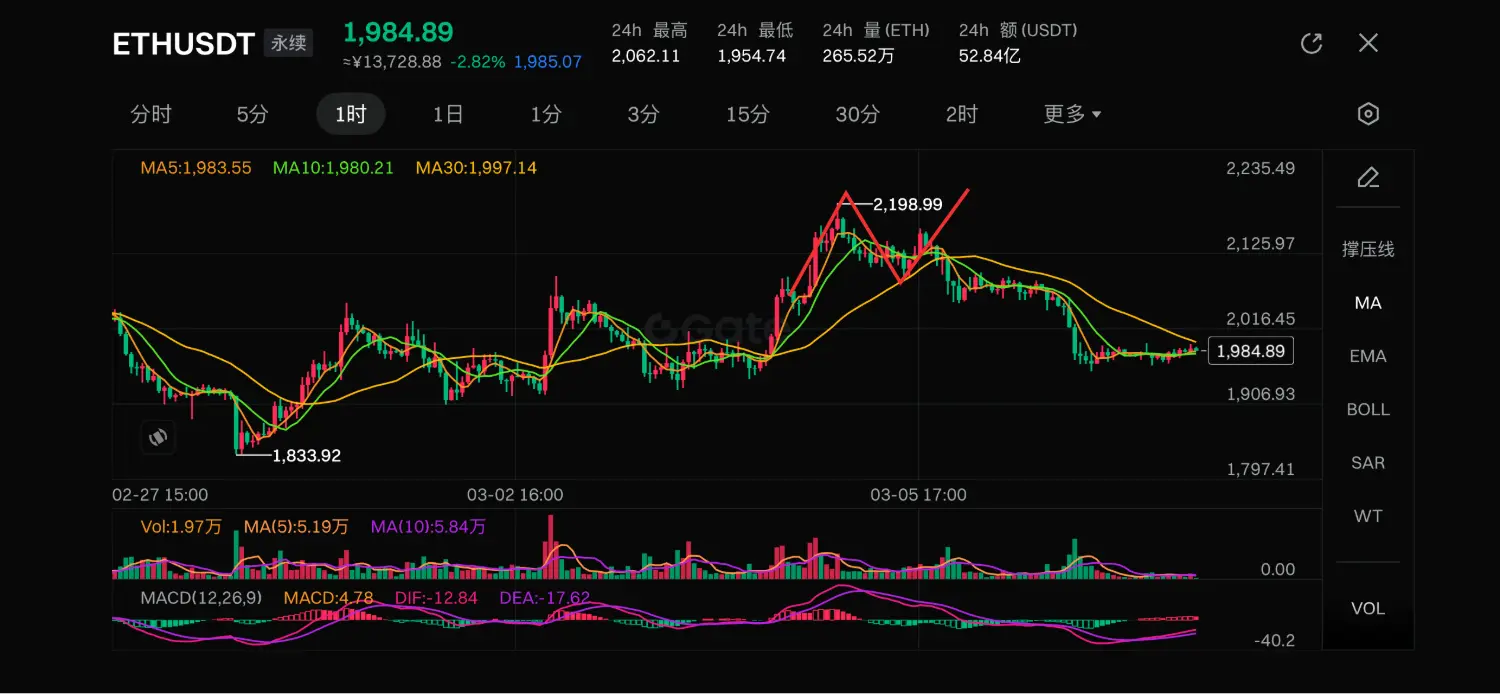The height and width of the screenshot is (694, 1500).
Task: Select the pencil drawing tool icon
Action: pos(1368,179)
